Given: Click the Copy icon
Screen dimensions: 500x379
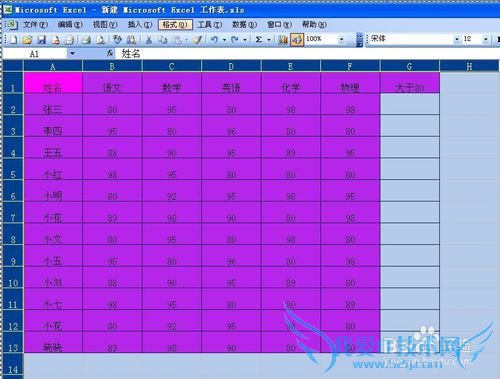Looking at the screenshot, I should coord(163,40).
